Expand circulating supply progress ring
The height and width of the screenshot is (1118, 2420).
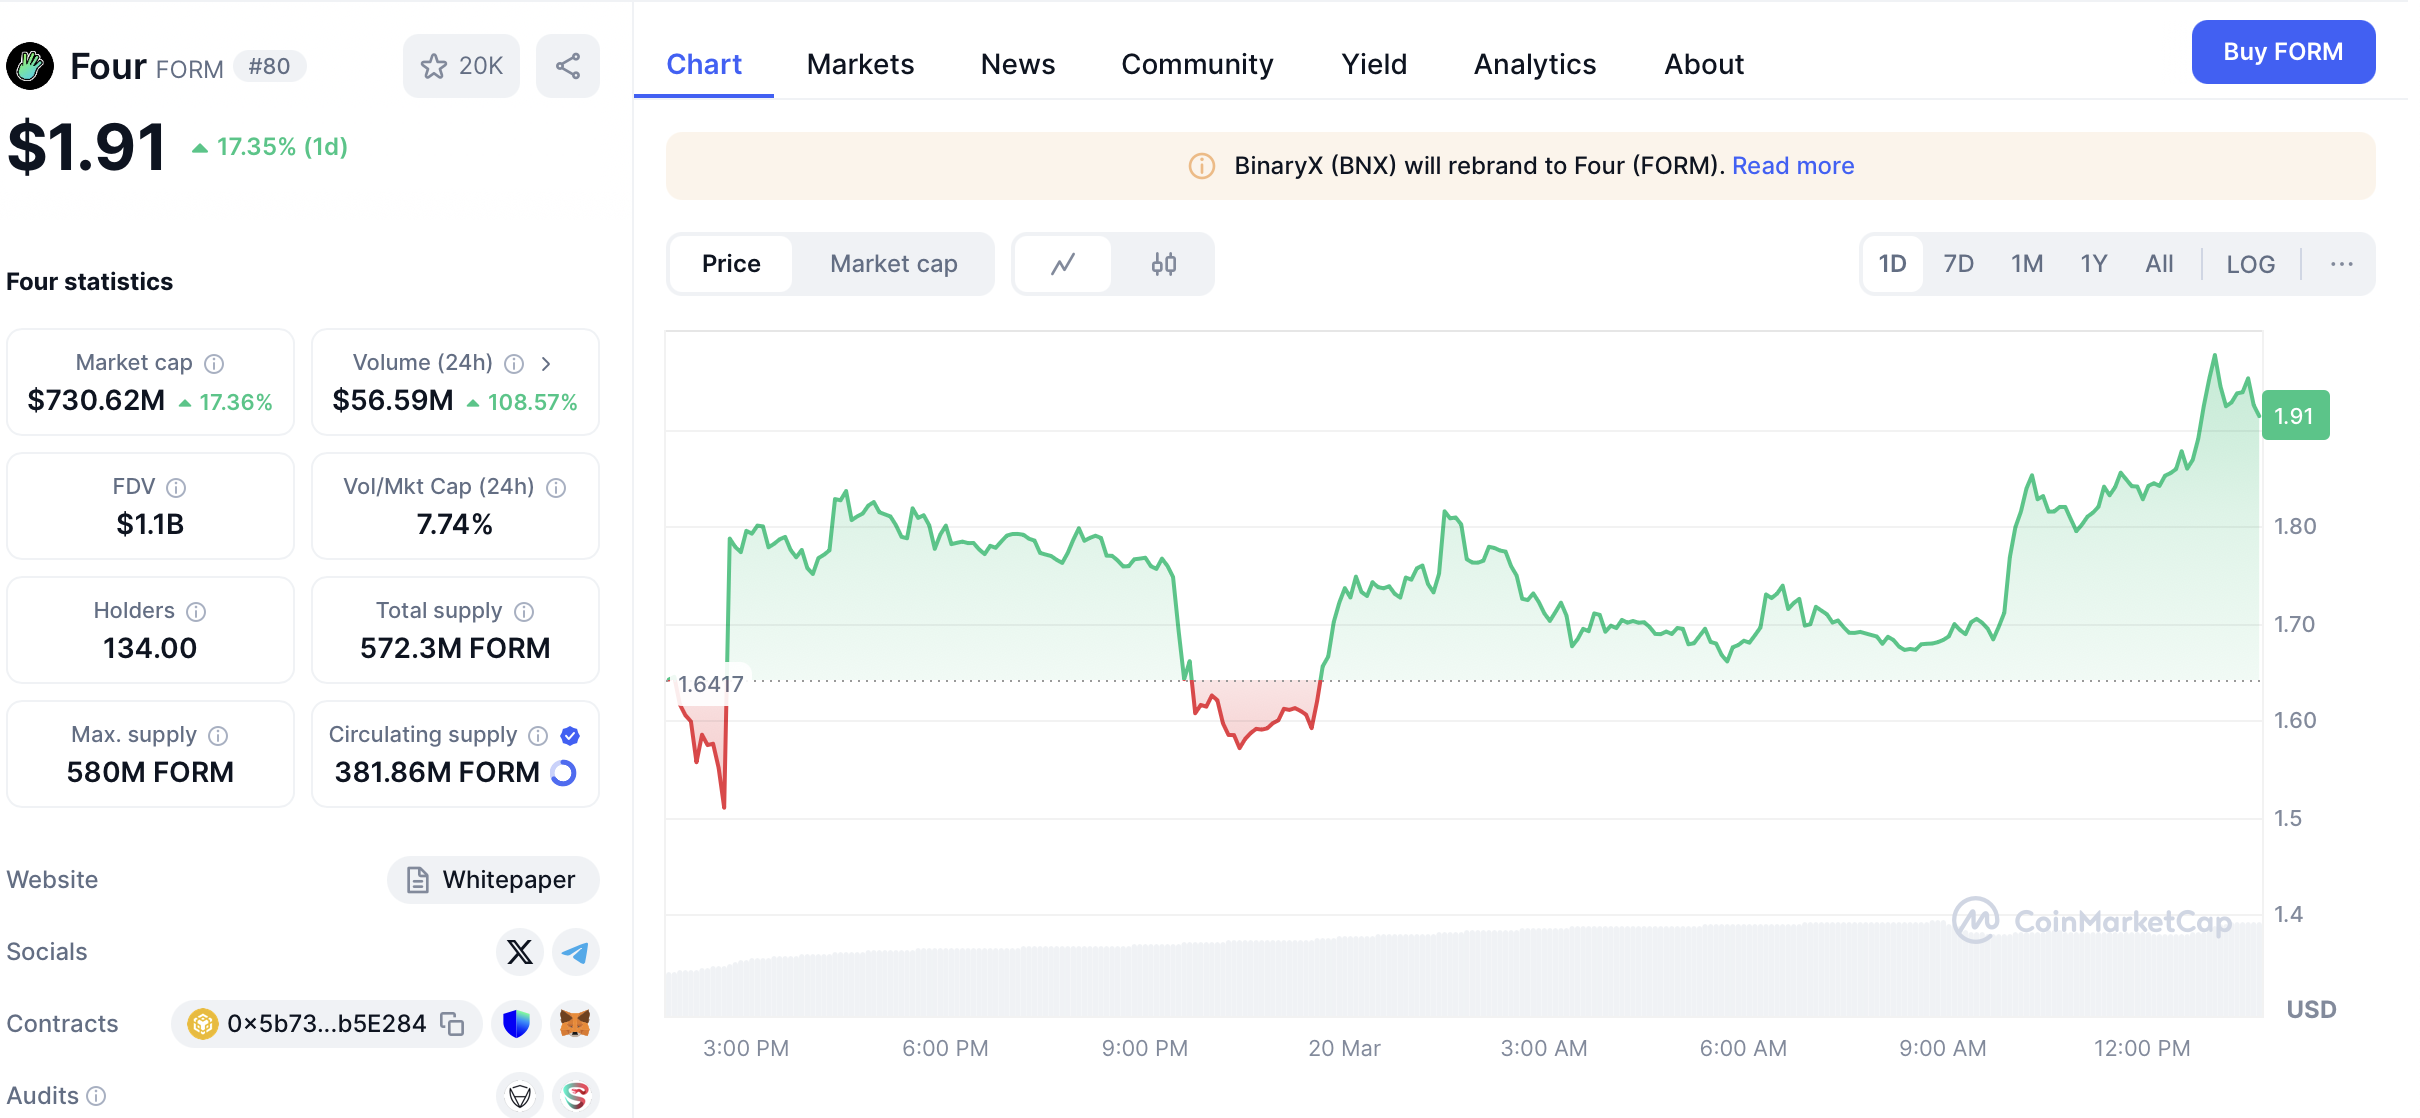[x=564, y=772]
